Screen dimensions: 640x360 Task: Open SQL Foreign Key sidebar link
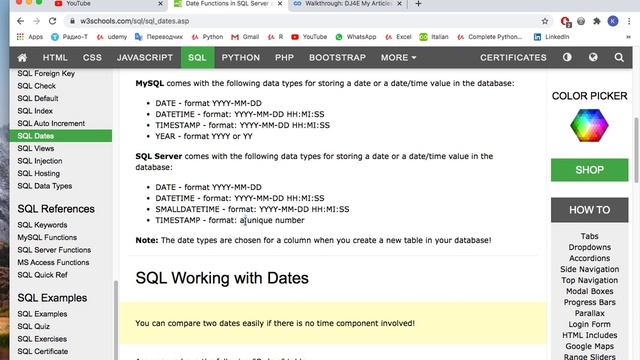46,73
